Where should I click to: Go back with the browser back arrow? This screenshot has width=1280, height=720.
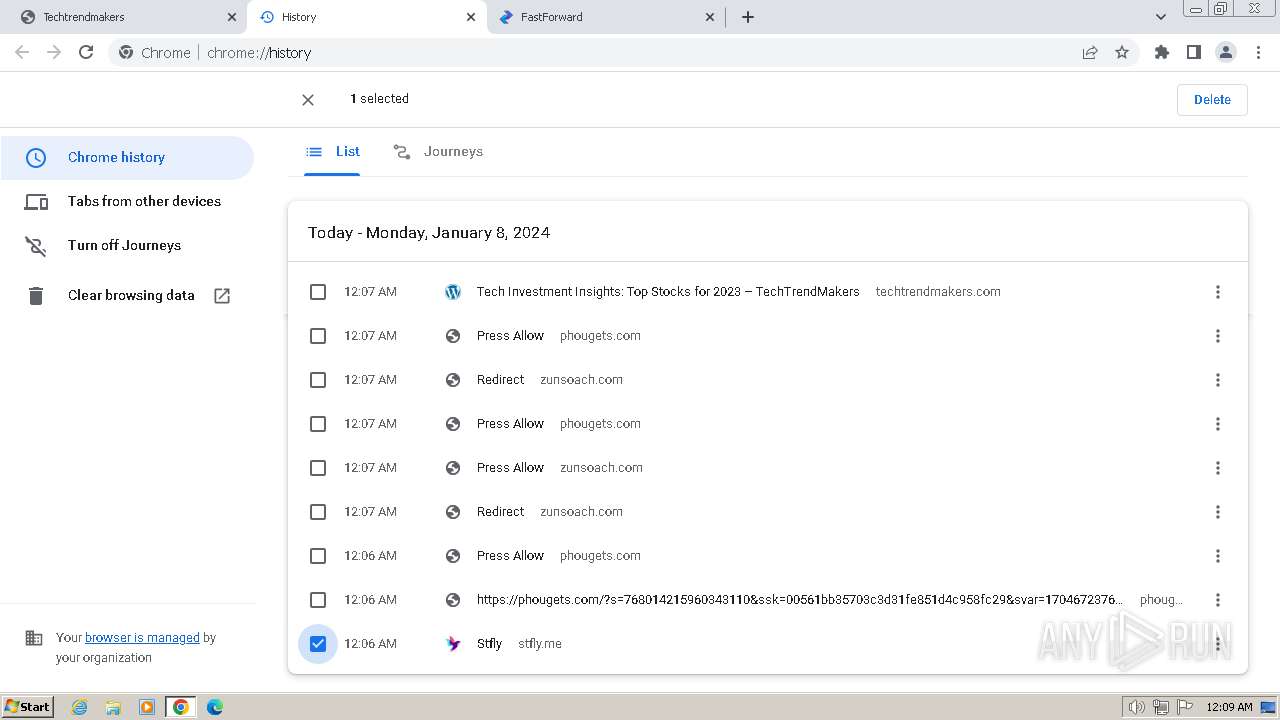[22, 52]
